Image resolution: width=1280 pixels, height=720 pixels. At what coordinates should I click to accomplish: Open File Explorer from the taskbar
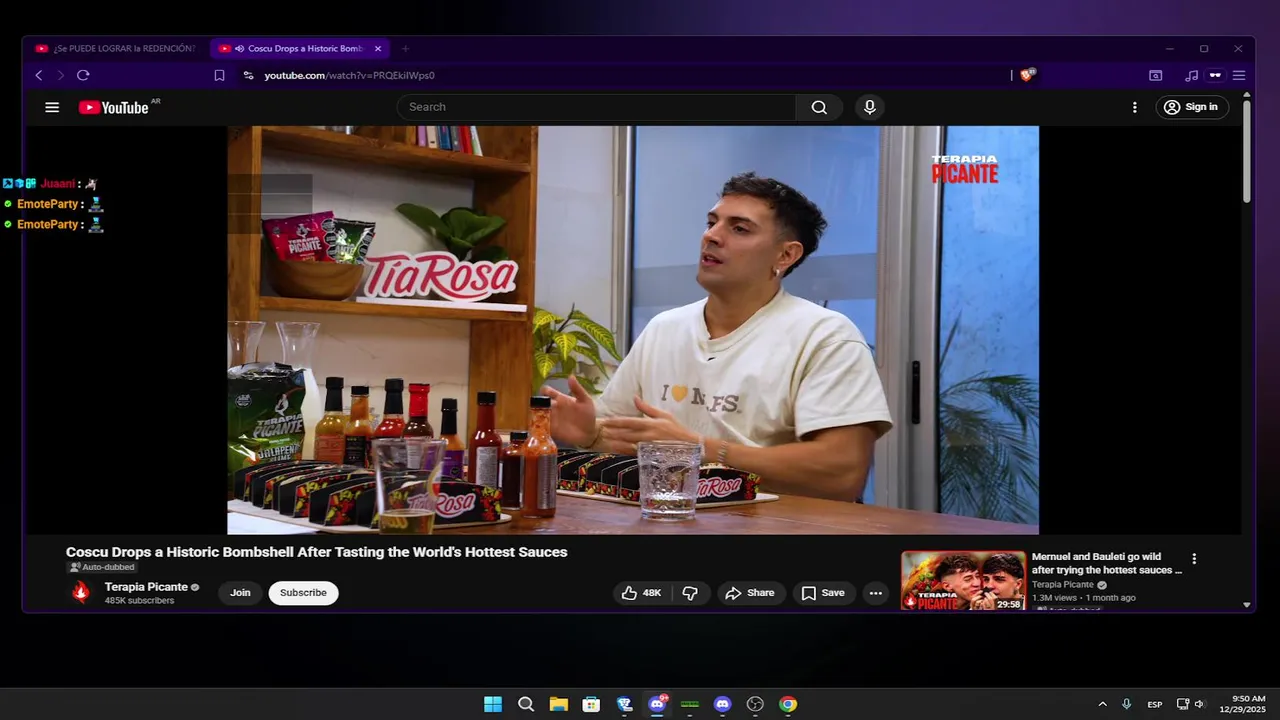coord(558,704)
